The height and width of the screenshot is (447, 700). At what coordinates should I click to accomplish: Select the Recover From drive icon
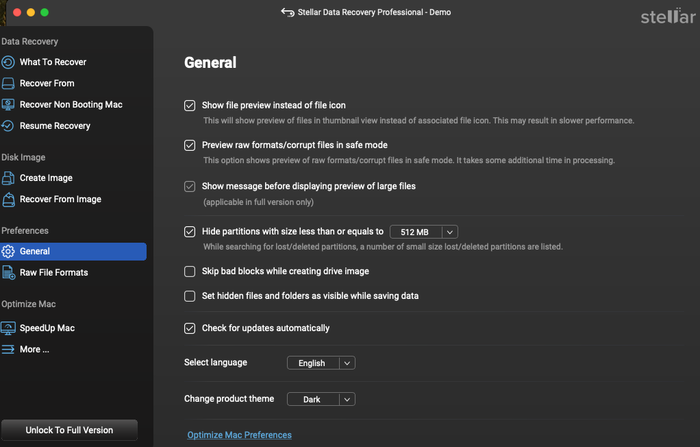[x=8, y=84]
